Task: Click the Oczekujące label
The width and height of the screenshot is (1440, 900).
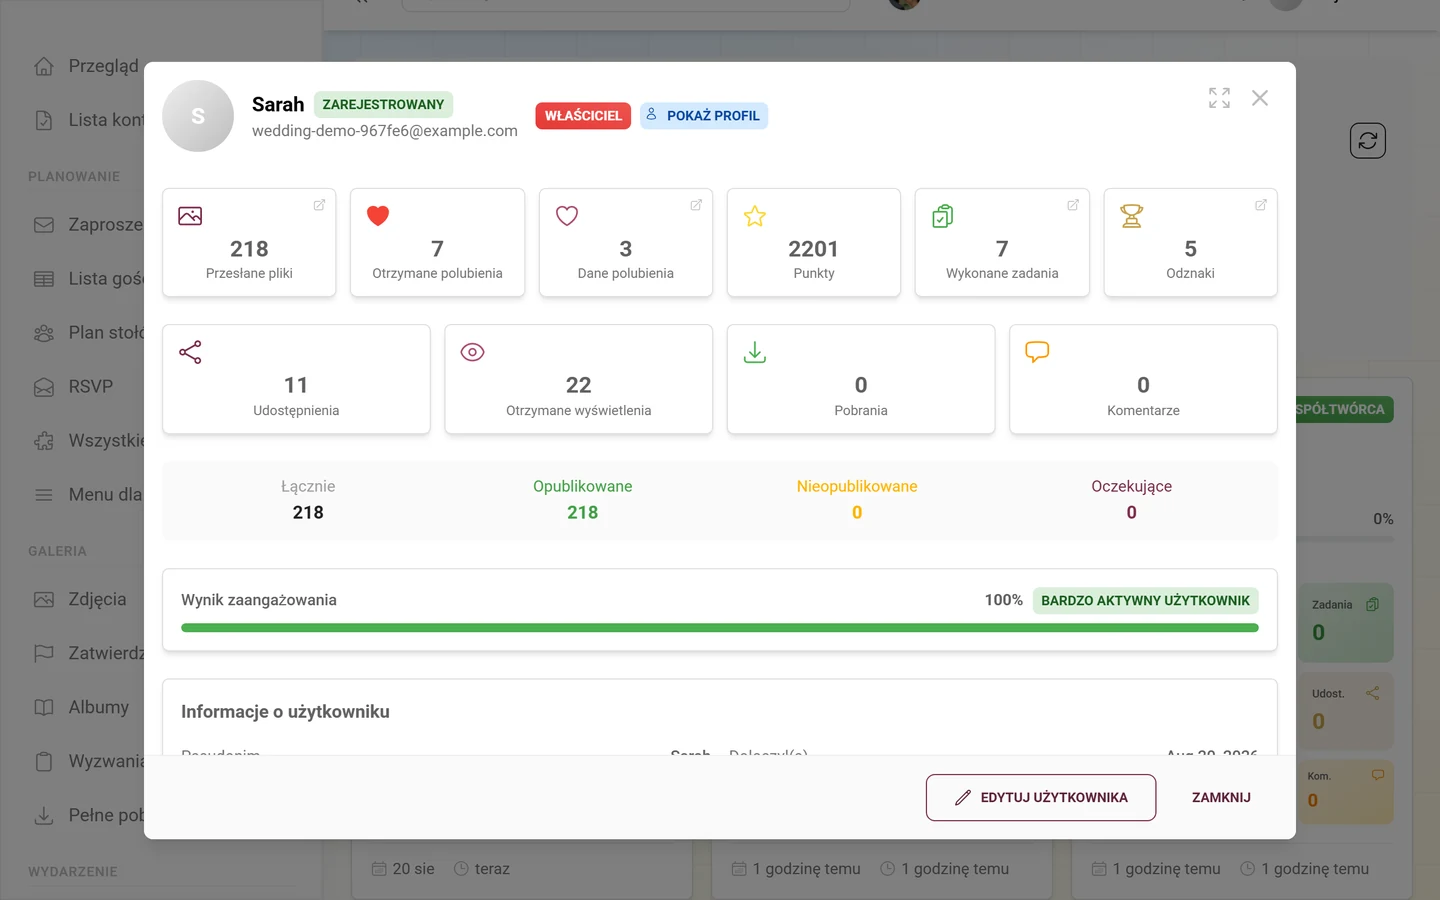Action: pos(1131,487)
